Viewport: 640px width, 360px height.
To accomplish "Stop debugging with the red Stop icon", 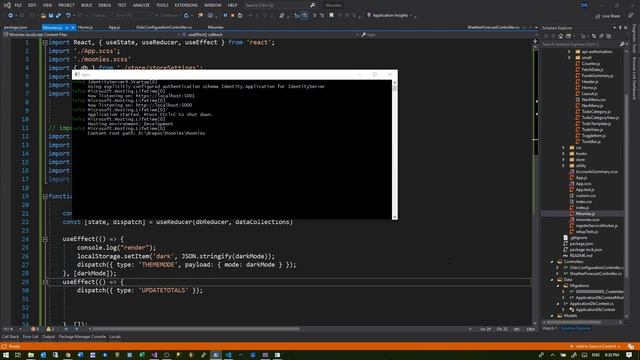I will click(232, 16).
